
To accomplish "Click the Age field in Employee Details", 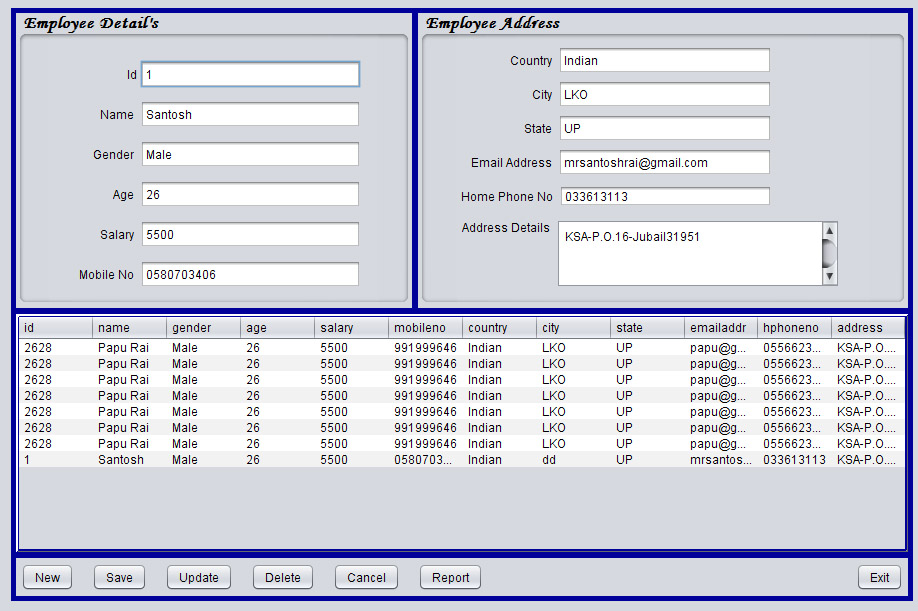I will click(251, 194).
